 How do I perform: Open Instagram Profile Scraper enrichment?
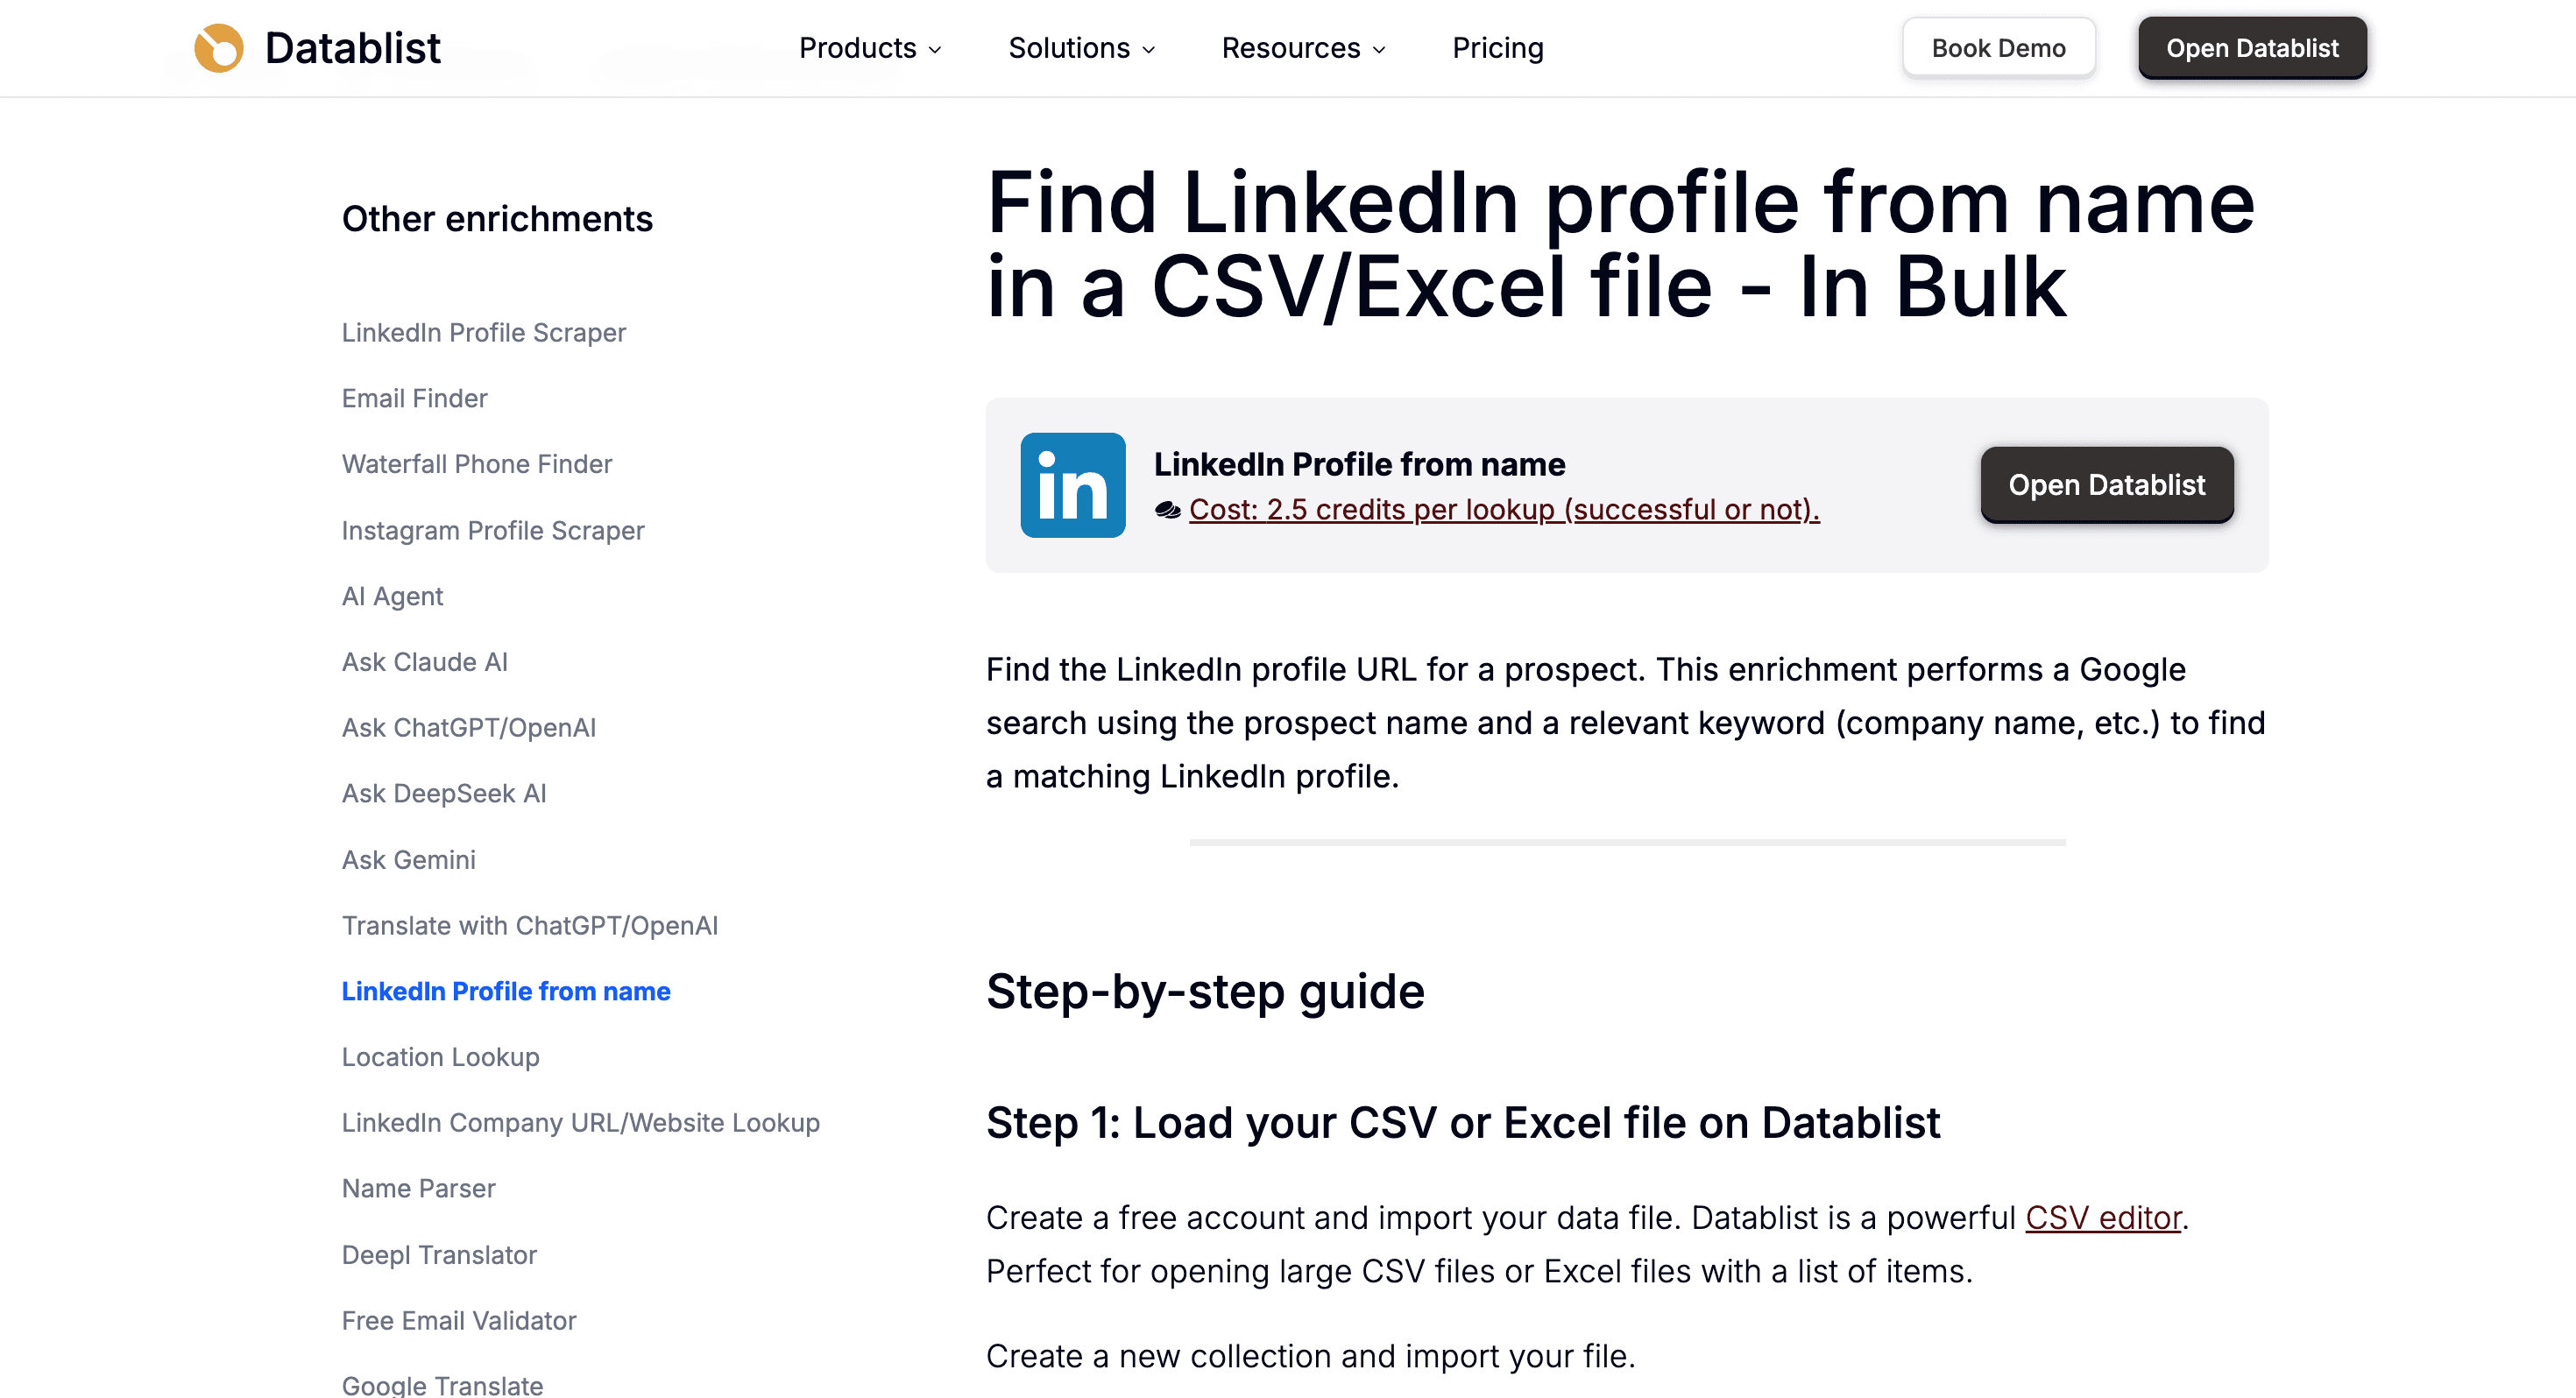coord(492,530)
